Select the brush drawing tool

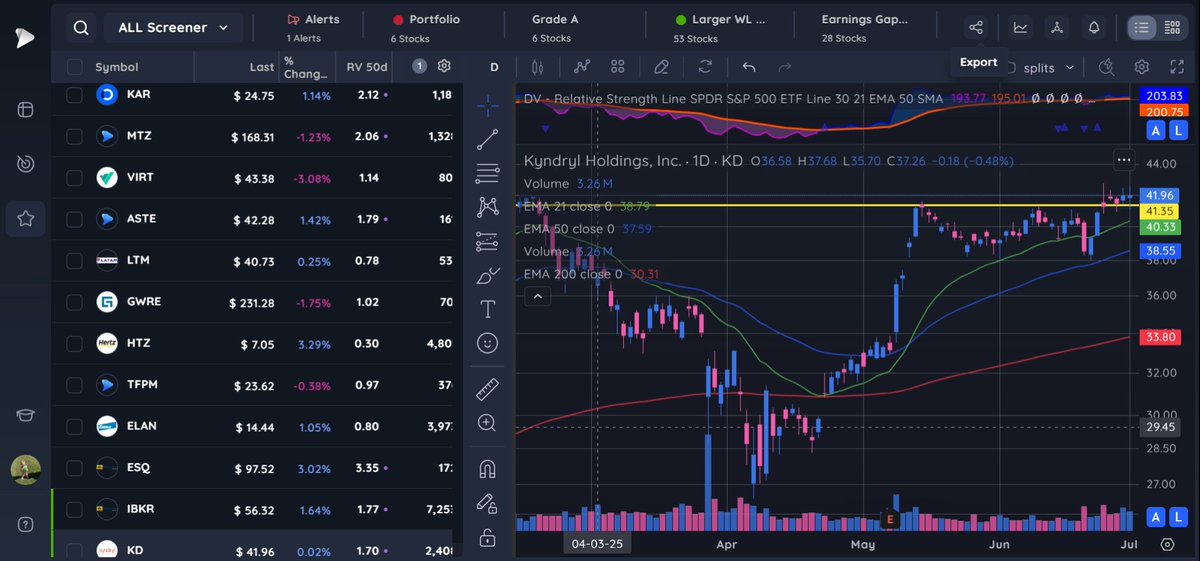(x=488, y=275)
